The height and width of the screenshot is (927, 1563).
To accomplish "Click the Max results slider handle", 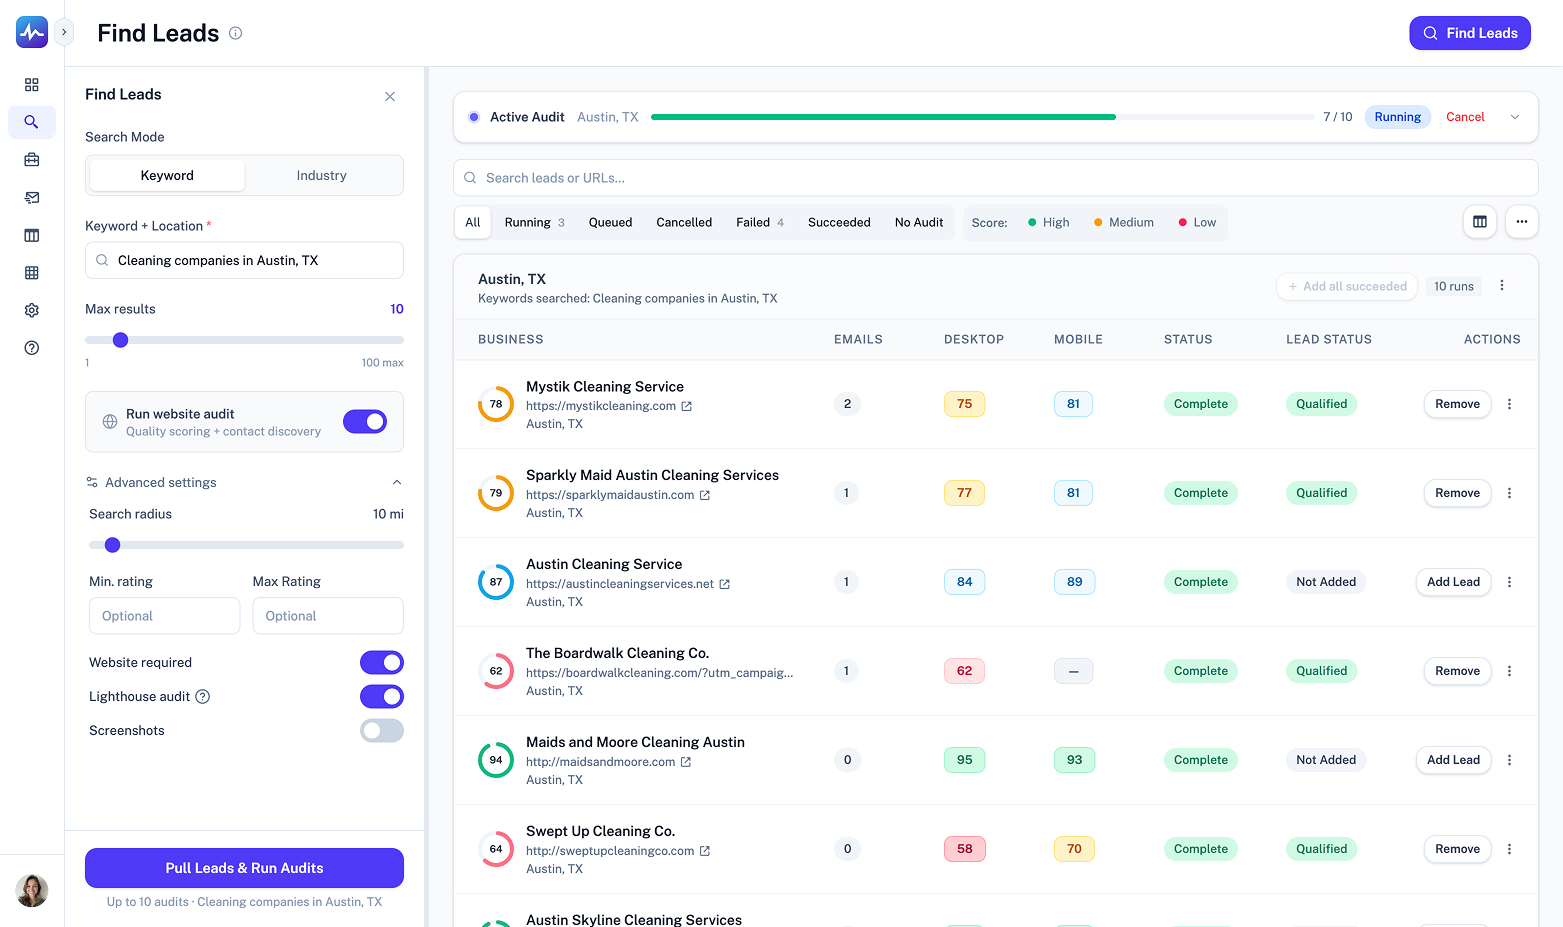I will 121,340.
